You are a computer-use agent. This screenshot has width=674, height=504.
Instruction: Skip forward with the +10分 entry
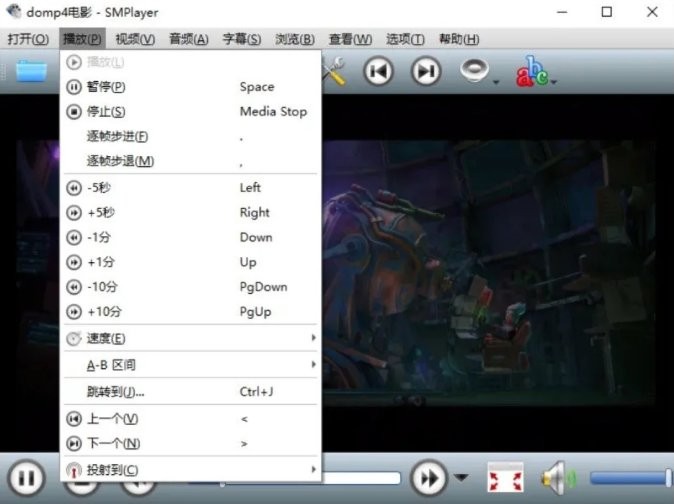tap(190, 312)
